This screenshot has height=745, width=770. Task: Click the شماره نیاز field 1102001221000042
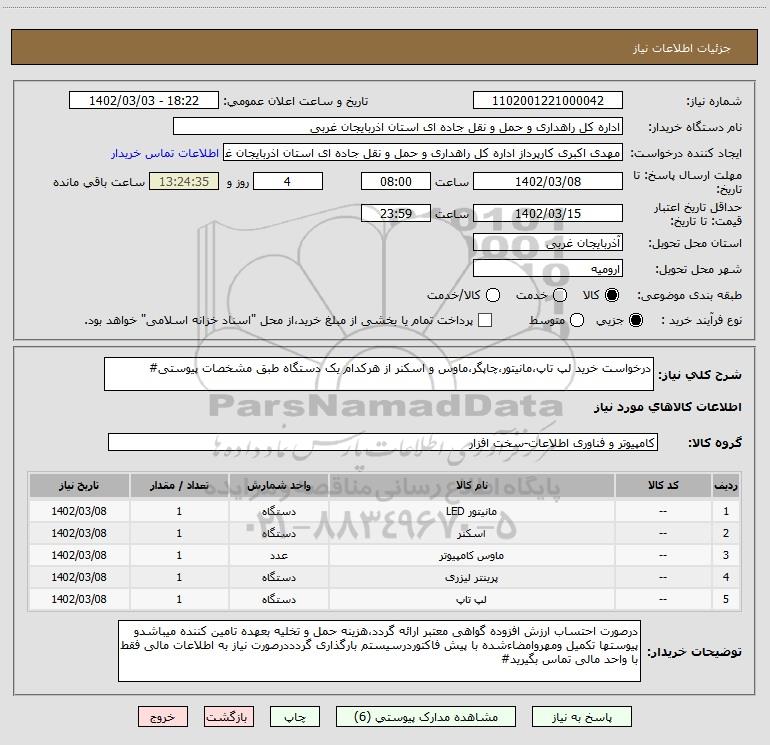coord(548,101)
